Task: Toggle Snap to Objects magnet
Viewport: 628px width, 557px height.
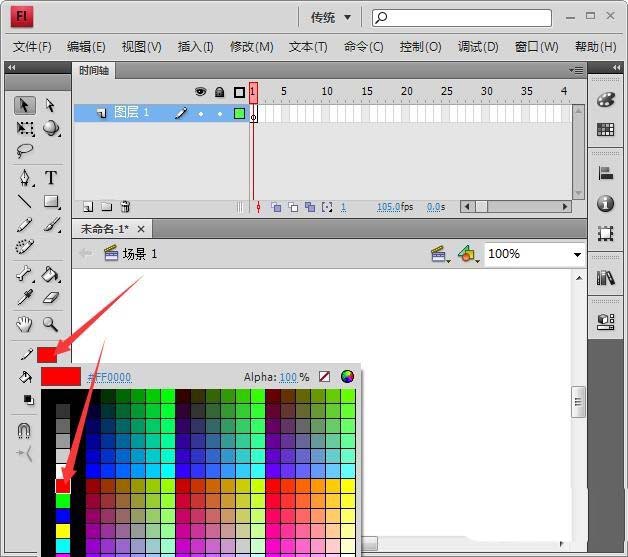Action: click(24, 430)
